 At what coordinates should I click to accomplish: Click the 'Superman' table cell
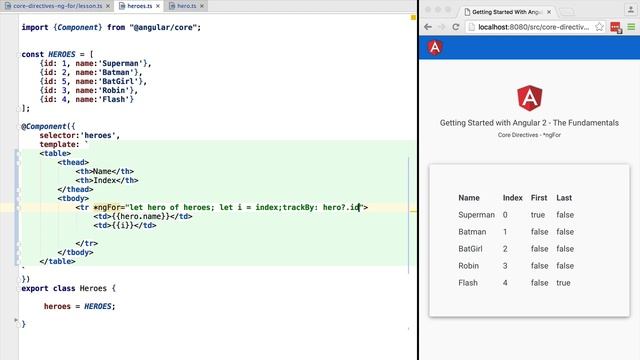click(x=476, y=215)
